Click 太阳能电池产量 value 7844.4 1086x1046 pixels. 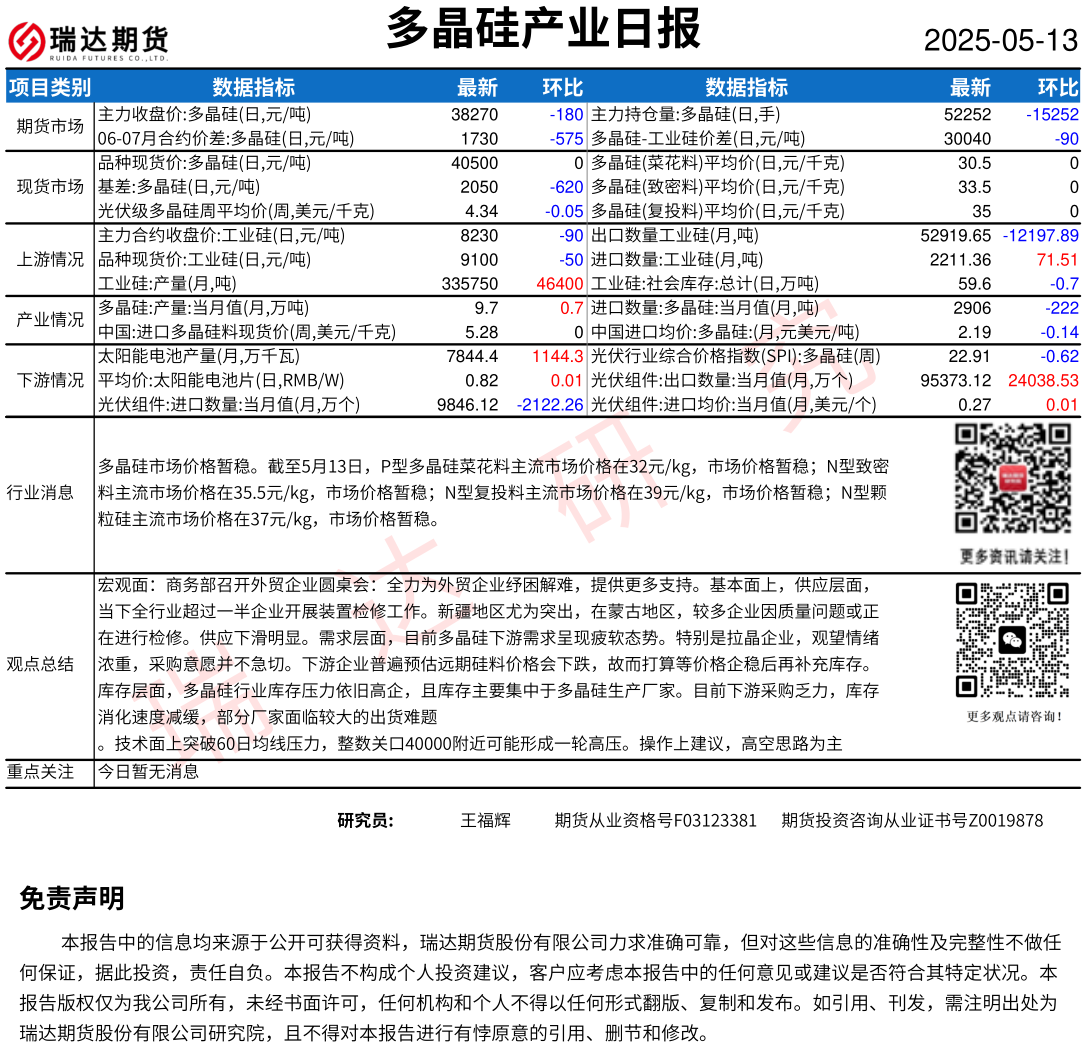click(472, 357)
